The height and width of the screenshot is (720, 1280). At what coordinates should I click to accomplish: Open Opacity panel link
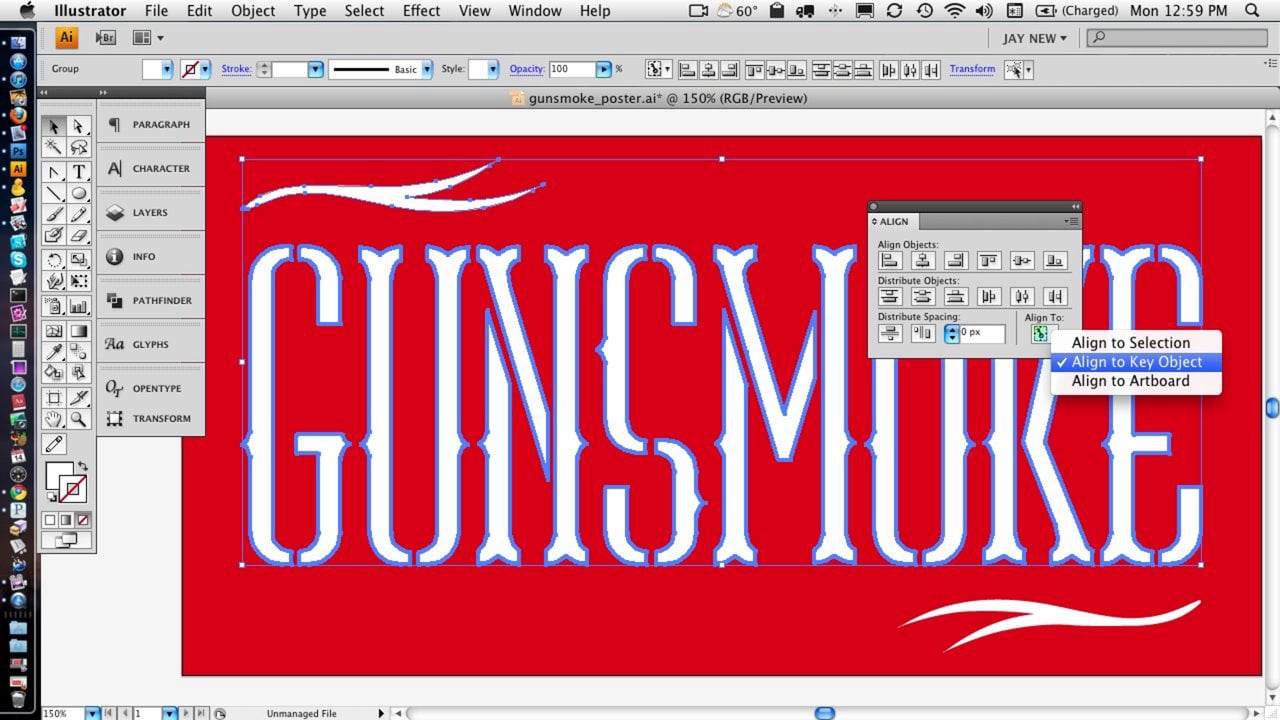click(x=527, y=69)
